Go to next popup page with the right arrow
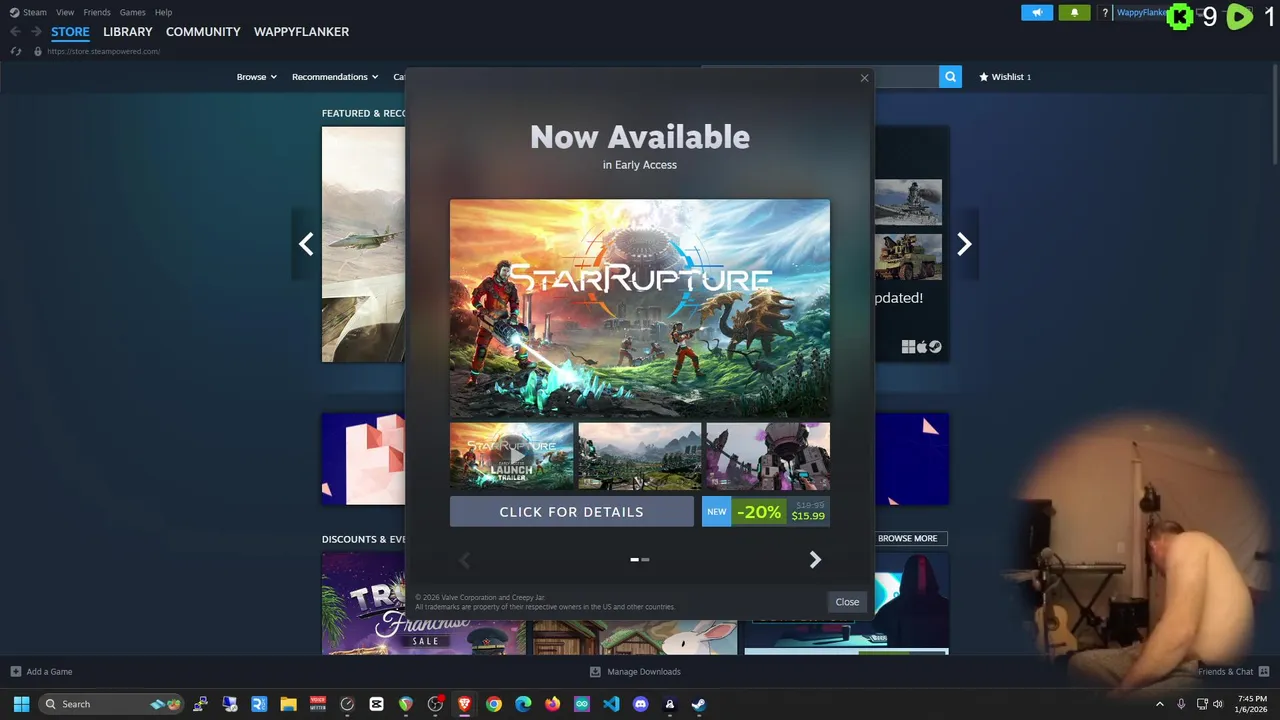This screenshot has height=720, width=1280. point(815,560)
